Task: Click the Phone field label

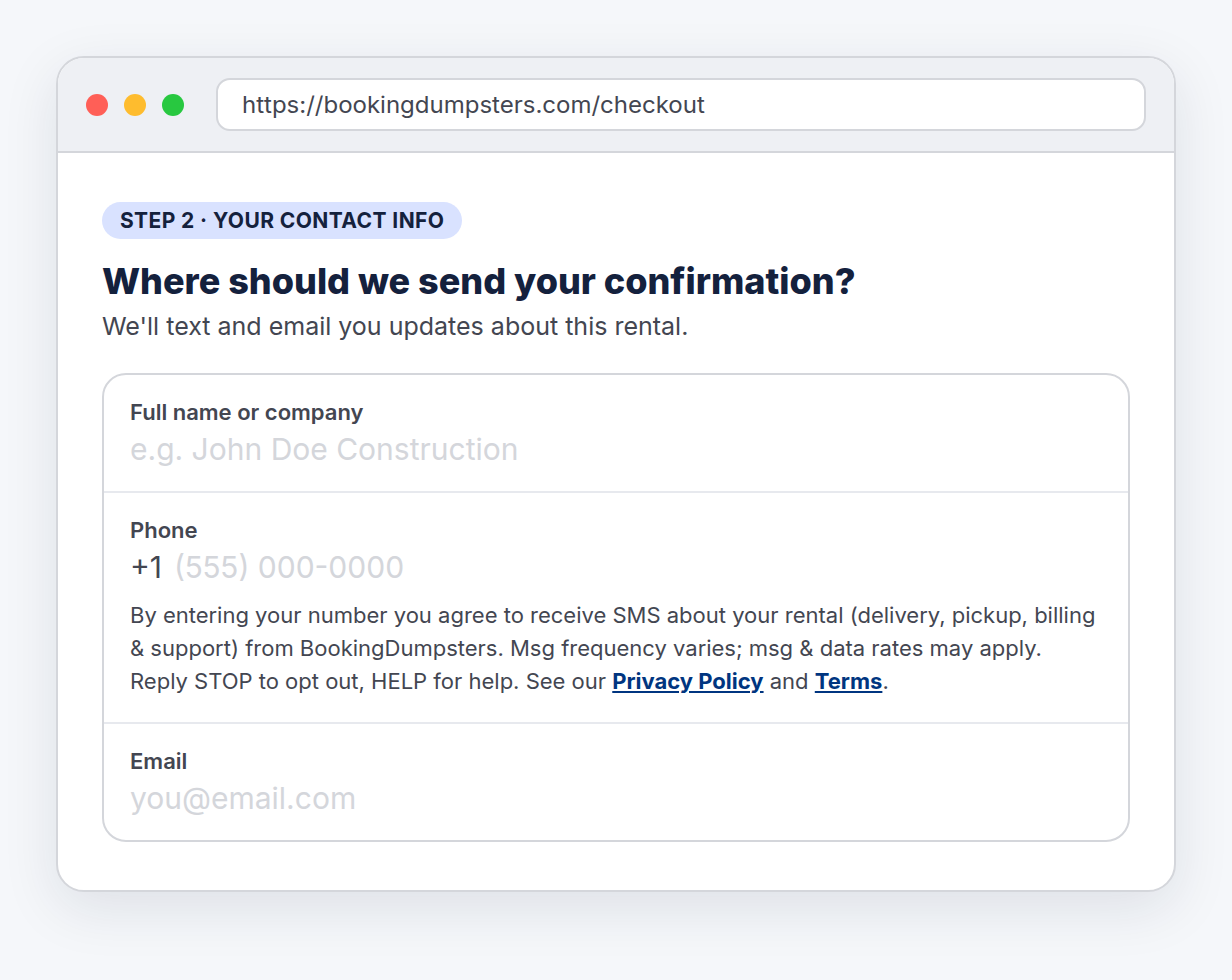Action: [163, 530]
